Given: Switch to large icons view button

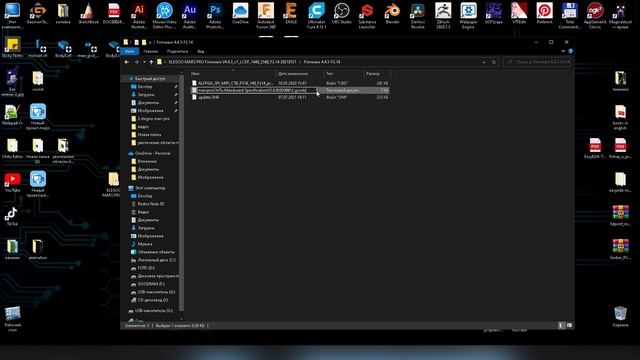Looking at the screenshot, I should click(x=569, y=325).
